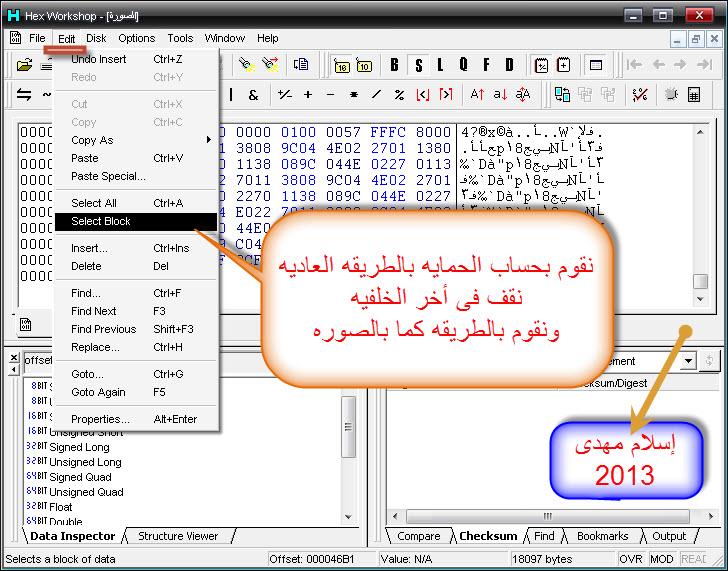728x571 pixels.
Task: Choose Paste Special... menu entry
Action: (x=136, y=176)
